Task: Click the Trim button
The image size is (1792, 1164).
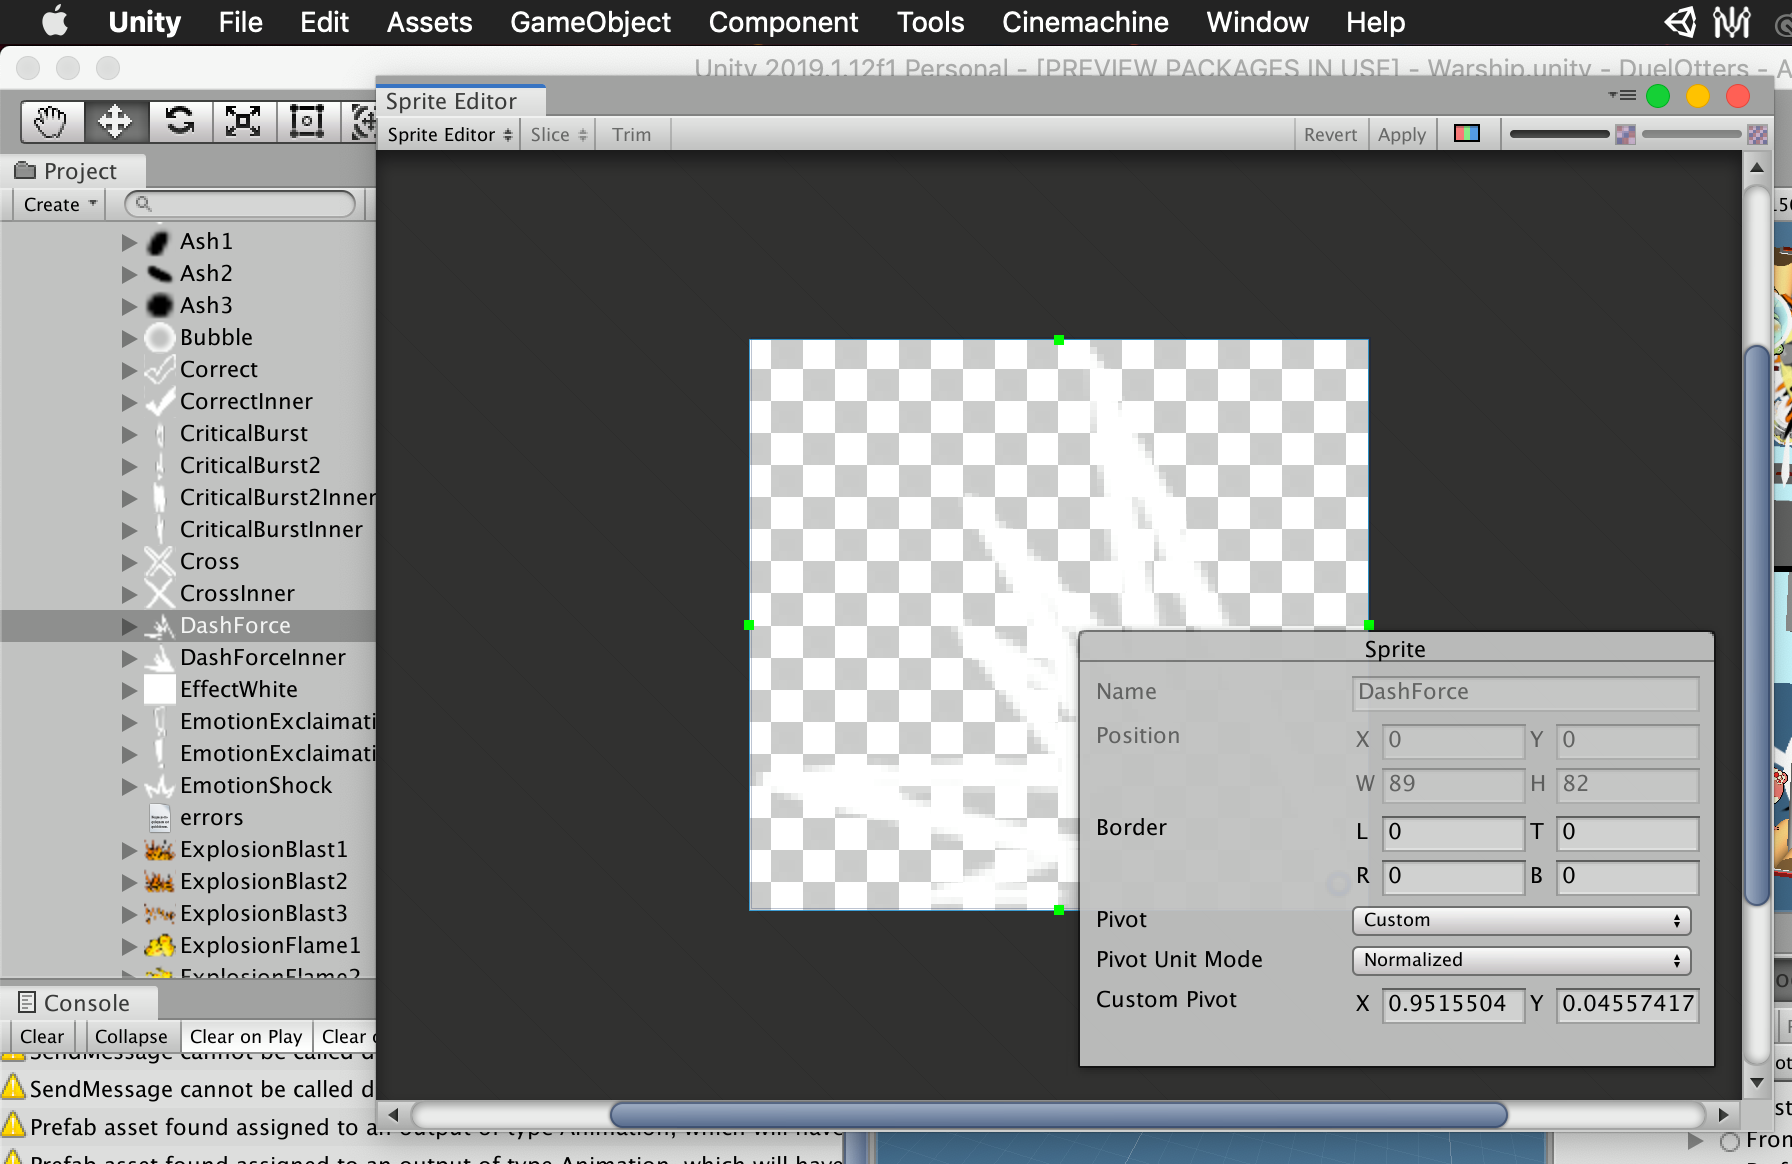Action: click(631, 134)
